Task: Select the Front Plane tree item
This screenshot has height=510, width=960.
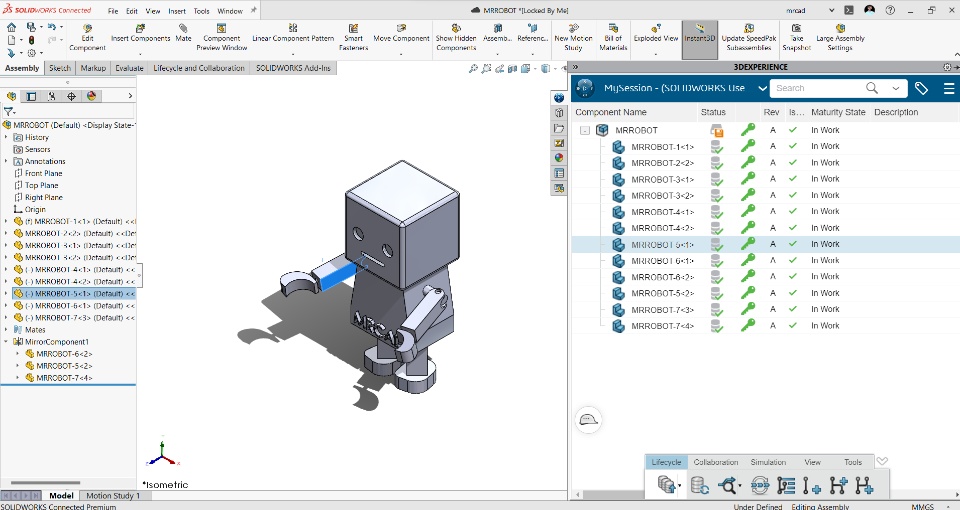Action: (x=42, y=173)
